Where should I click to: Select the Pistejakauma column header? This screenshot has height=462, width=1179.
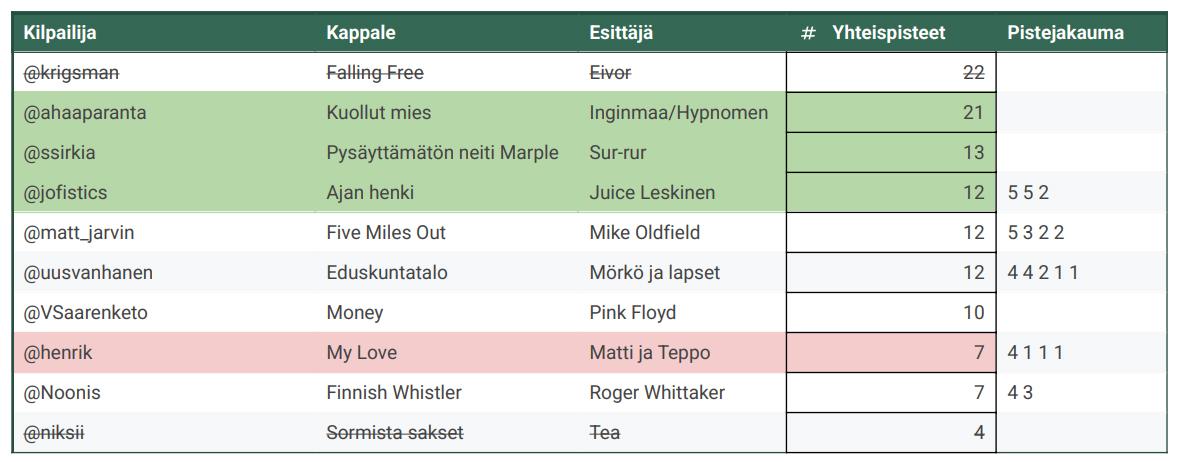point(1065,33)
